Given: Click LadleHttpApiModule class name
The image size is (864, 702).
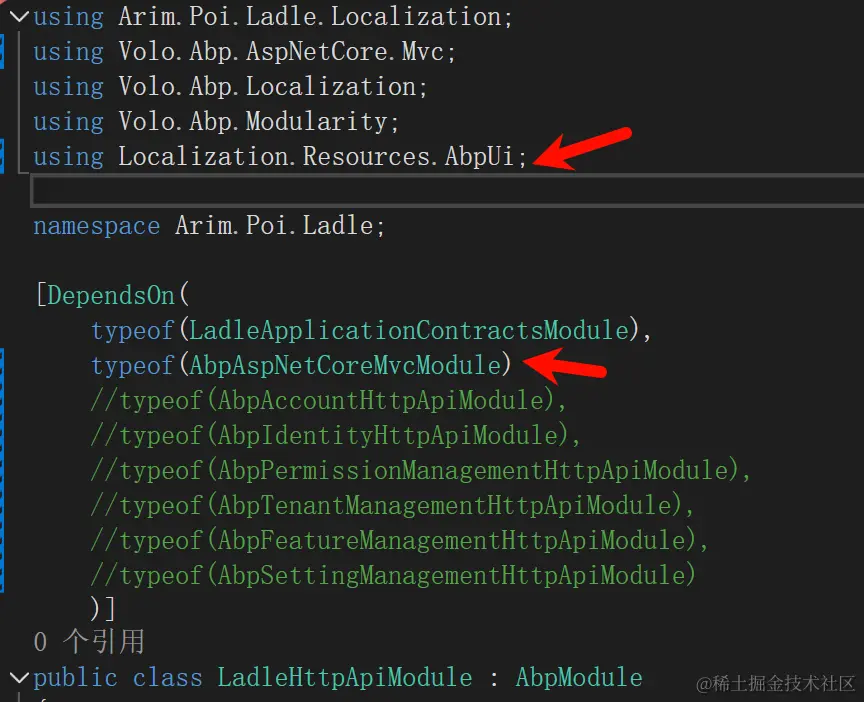Looking at the screenshot, I should click(345, 678).
